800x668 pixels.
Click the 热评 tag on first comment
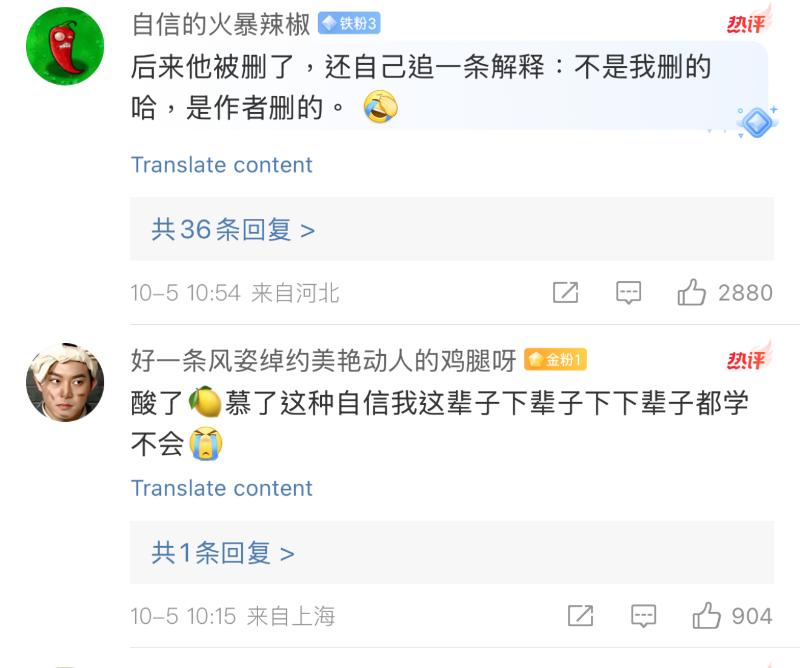pos(747,22)
